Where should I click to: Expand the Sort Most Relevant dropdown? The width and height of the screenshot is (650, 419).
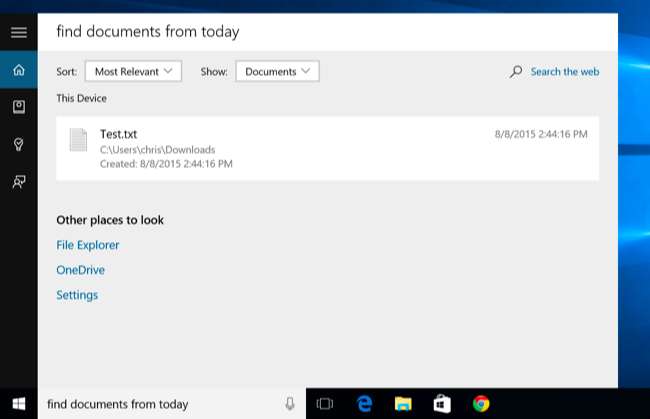[133, 71]
